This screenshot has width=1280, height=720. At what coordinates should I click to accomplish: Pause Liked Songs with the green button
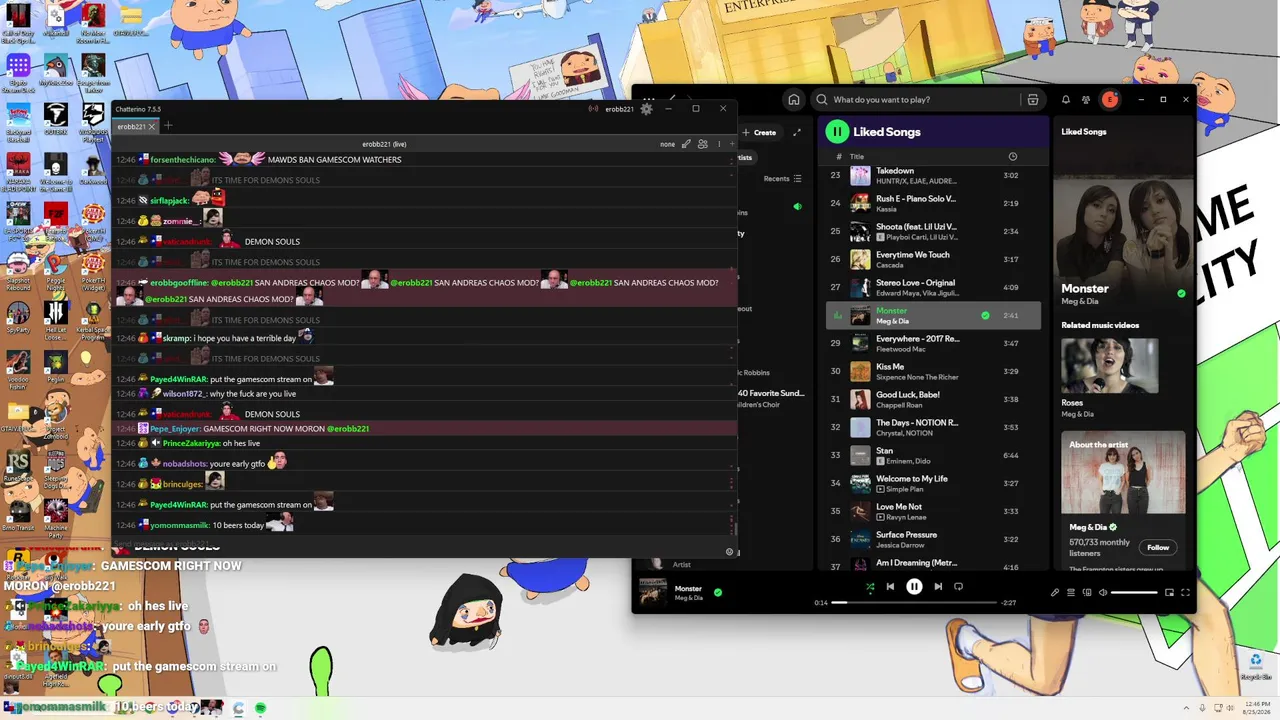pyautogui.click(x=837, y=131)
